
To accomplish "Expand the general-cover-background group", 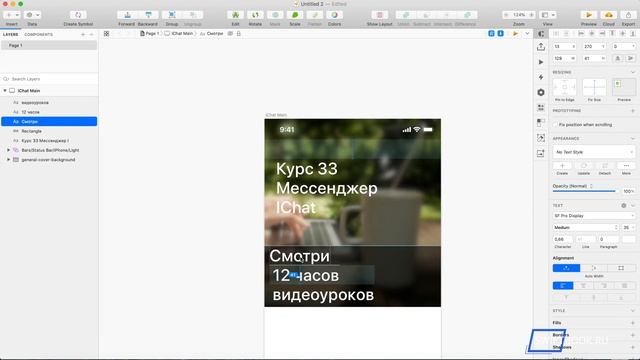I will coord(9,160).
